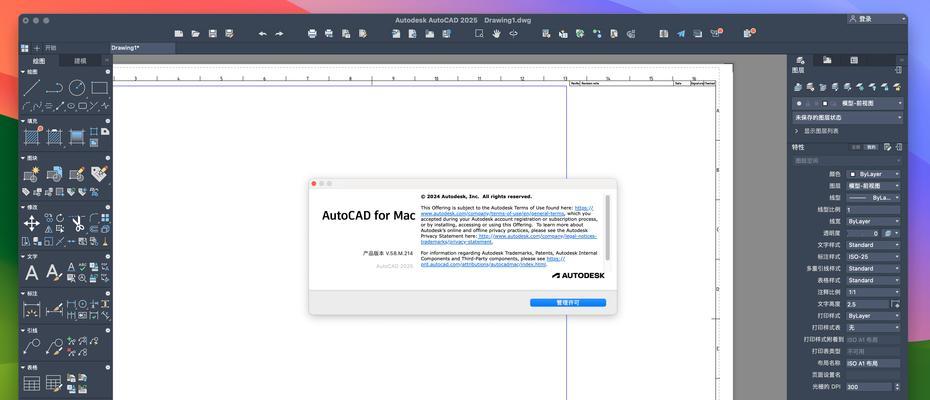Switch to the 绘图 palette tab

coord(39,61)
